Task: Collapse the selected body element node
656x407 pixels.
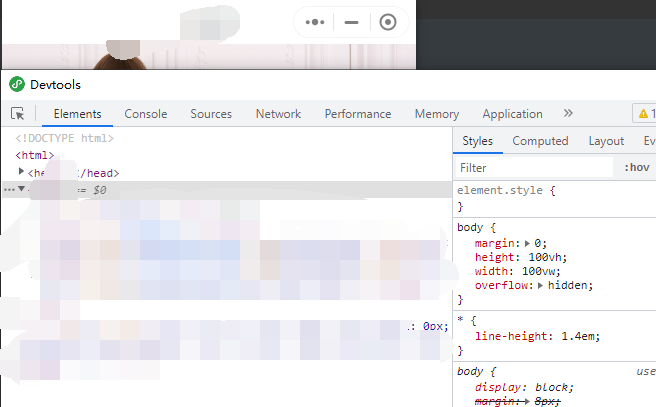Action: pyautogui.click(x=21, y=189)
